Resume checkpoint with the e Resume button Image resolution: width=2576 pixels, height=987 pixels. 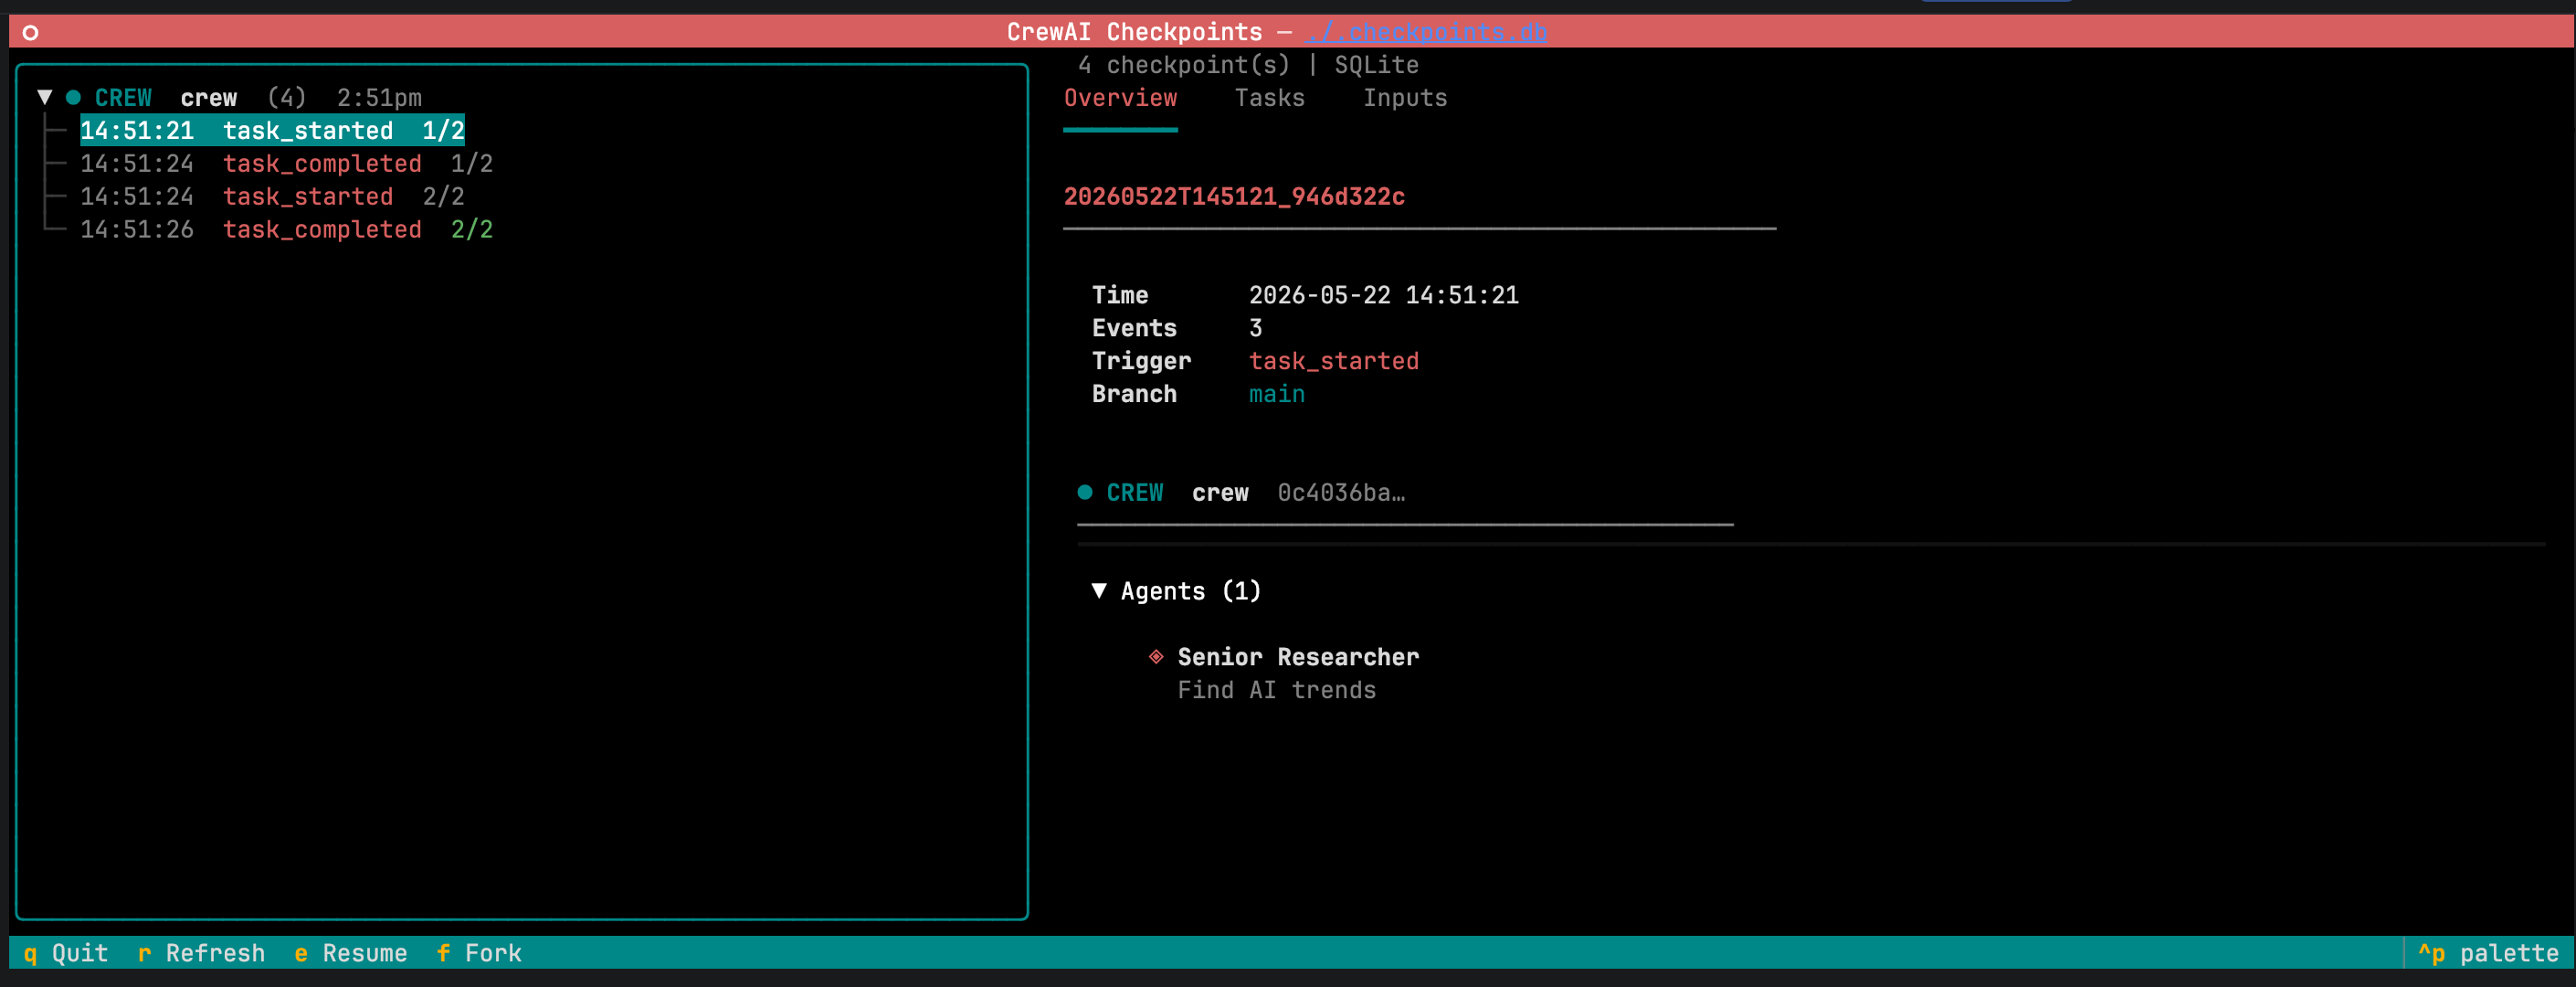click(350, 953)
